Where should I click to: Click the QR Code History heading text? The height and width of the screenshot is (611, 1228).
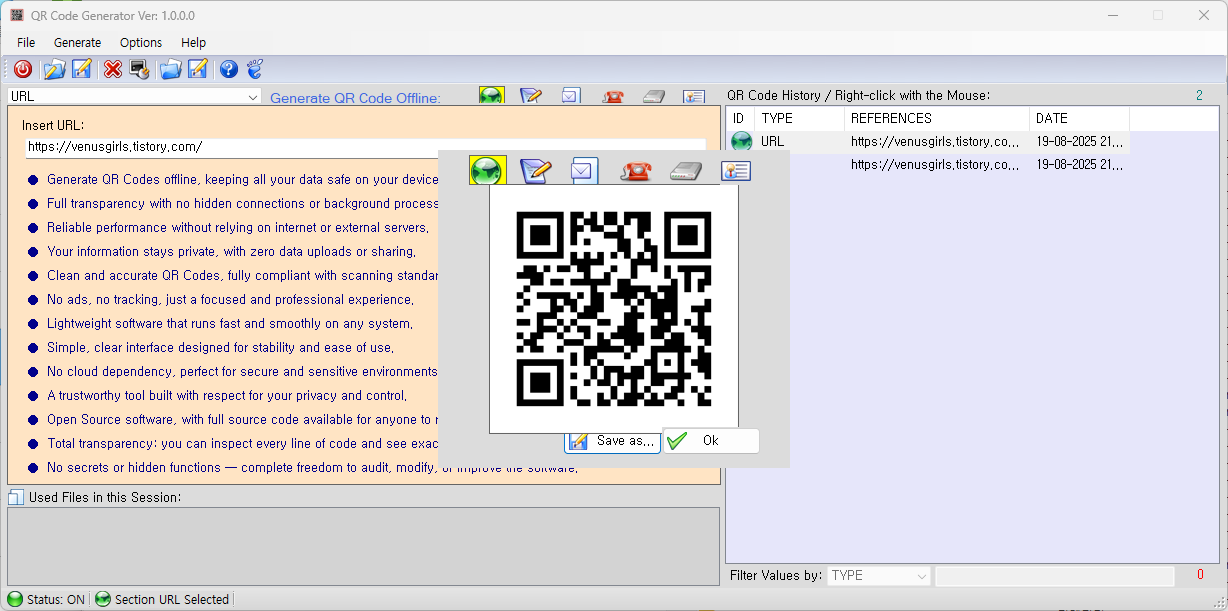coord(858,96)
